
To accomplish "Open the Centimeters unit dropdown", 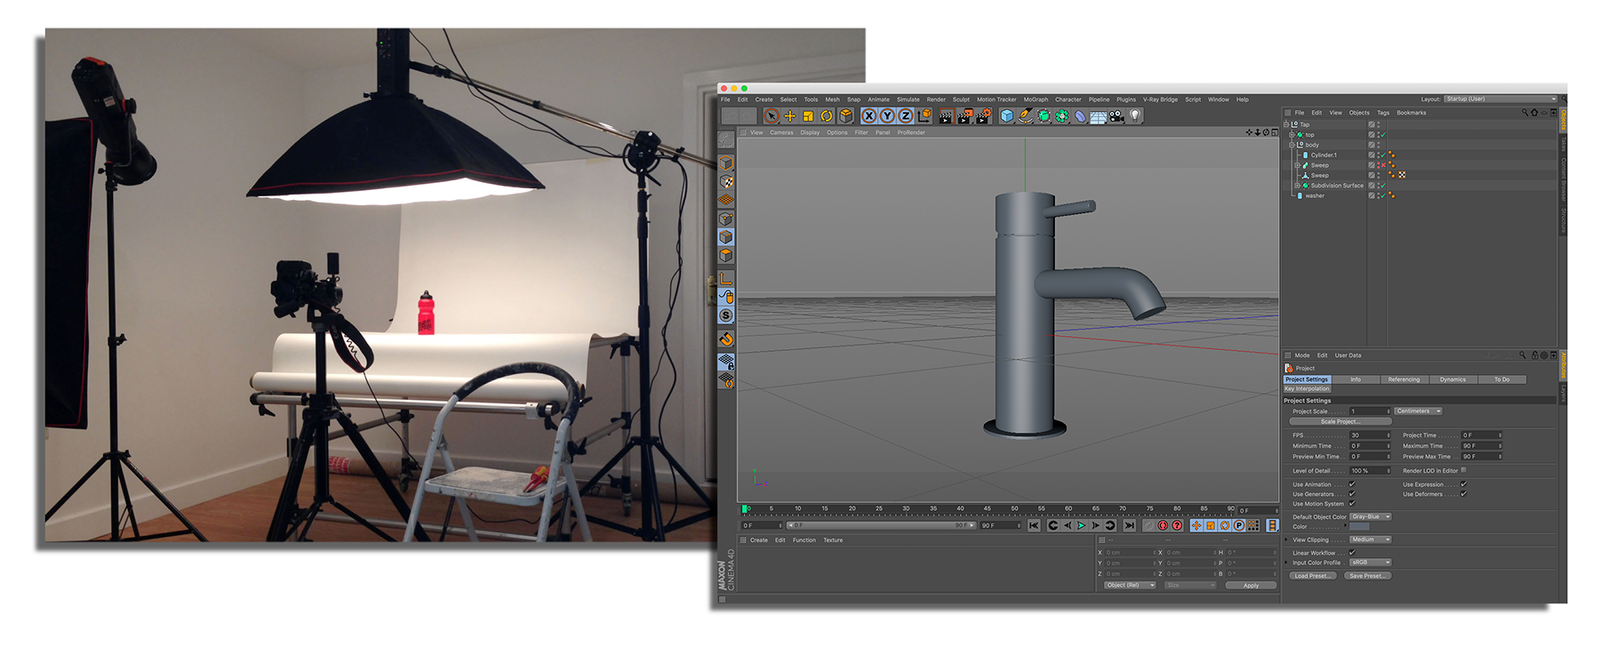I will 1418,411.
